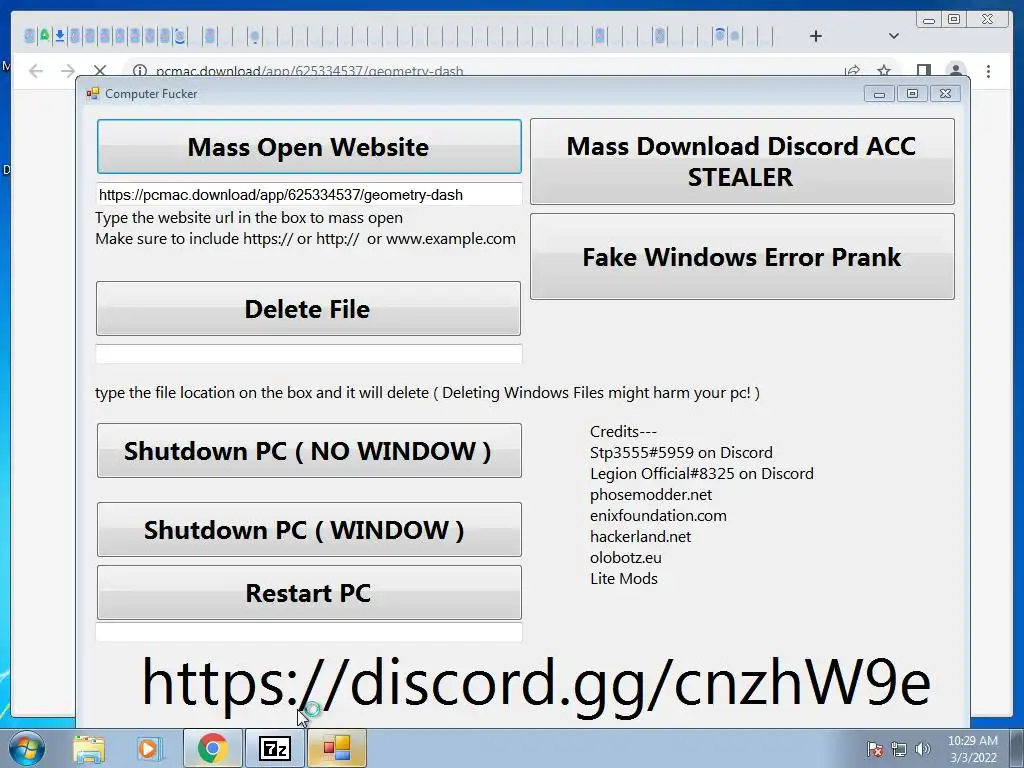Maximize the Chrome window
The height and width of the screenshot is (768, 1024).
(x=954, y=20)
